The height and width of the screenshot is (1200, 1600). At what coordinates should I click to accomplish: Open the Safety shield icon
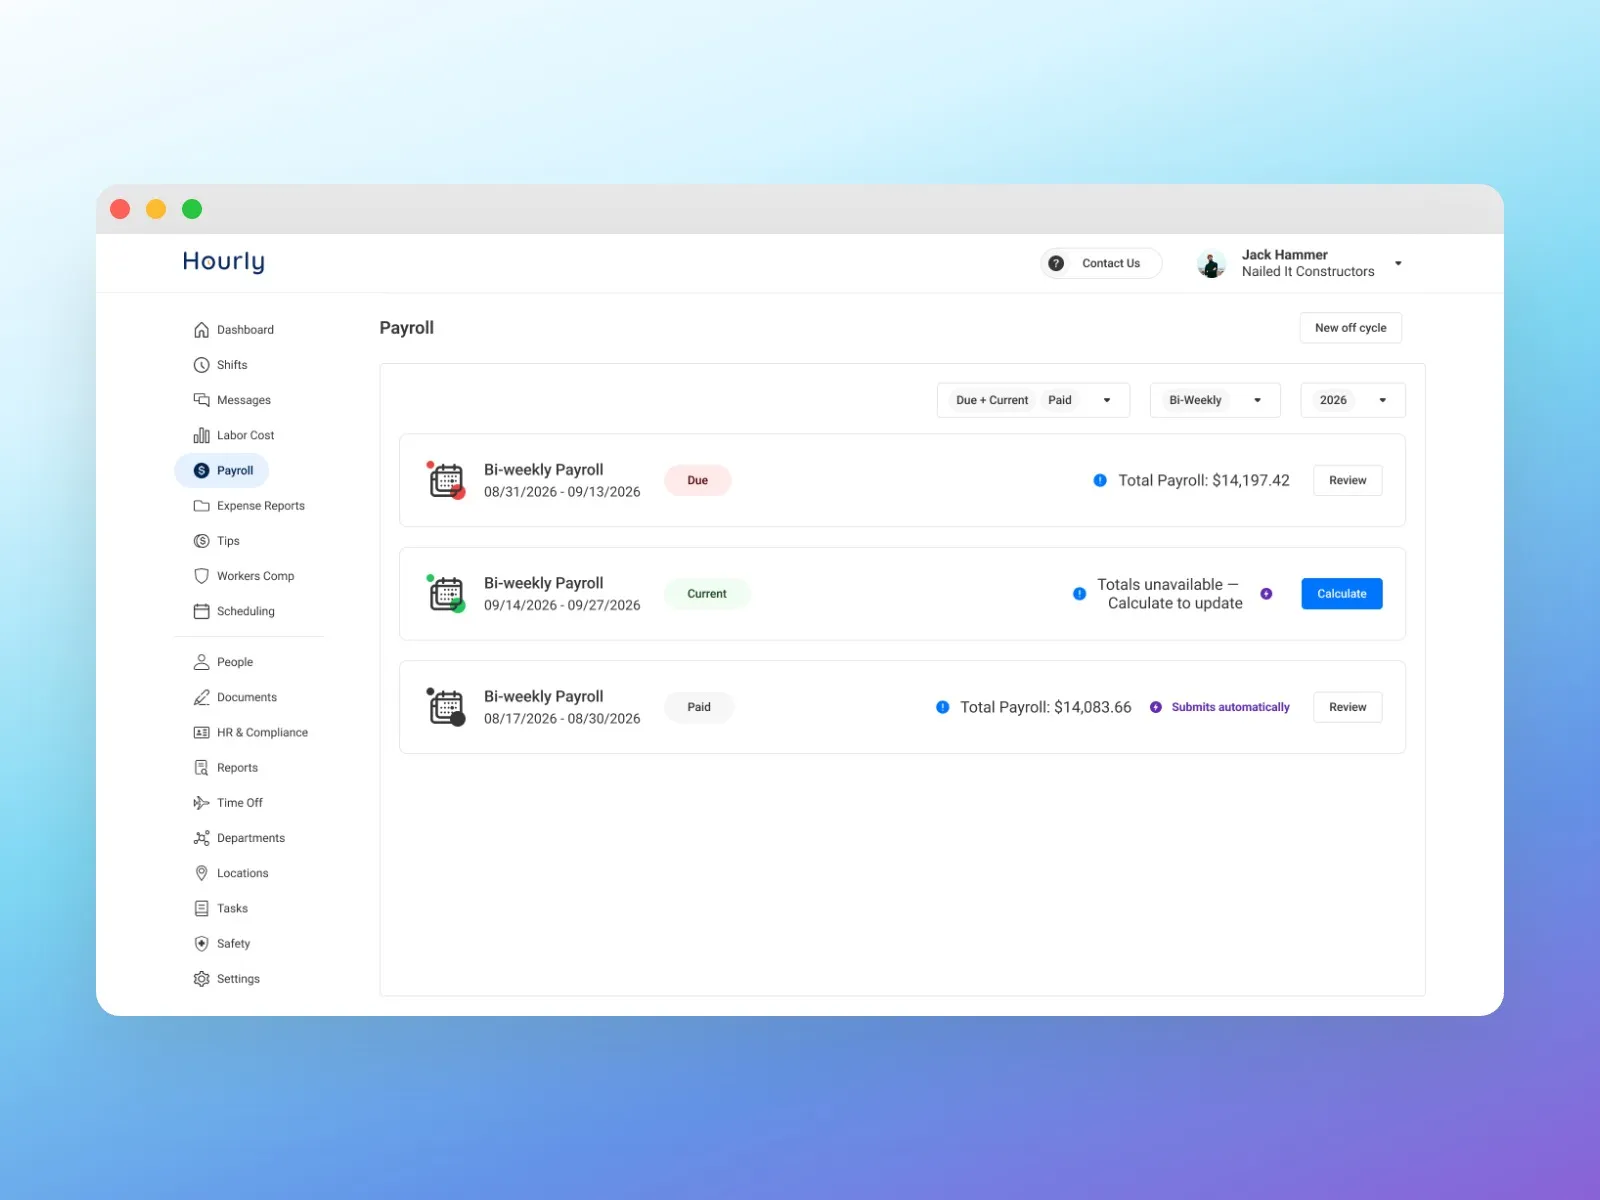coord(201,944)
